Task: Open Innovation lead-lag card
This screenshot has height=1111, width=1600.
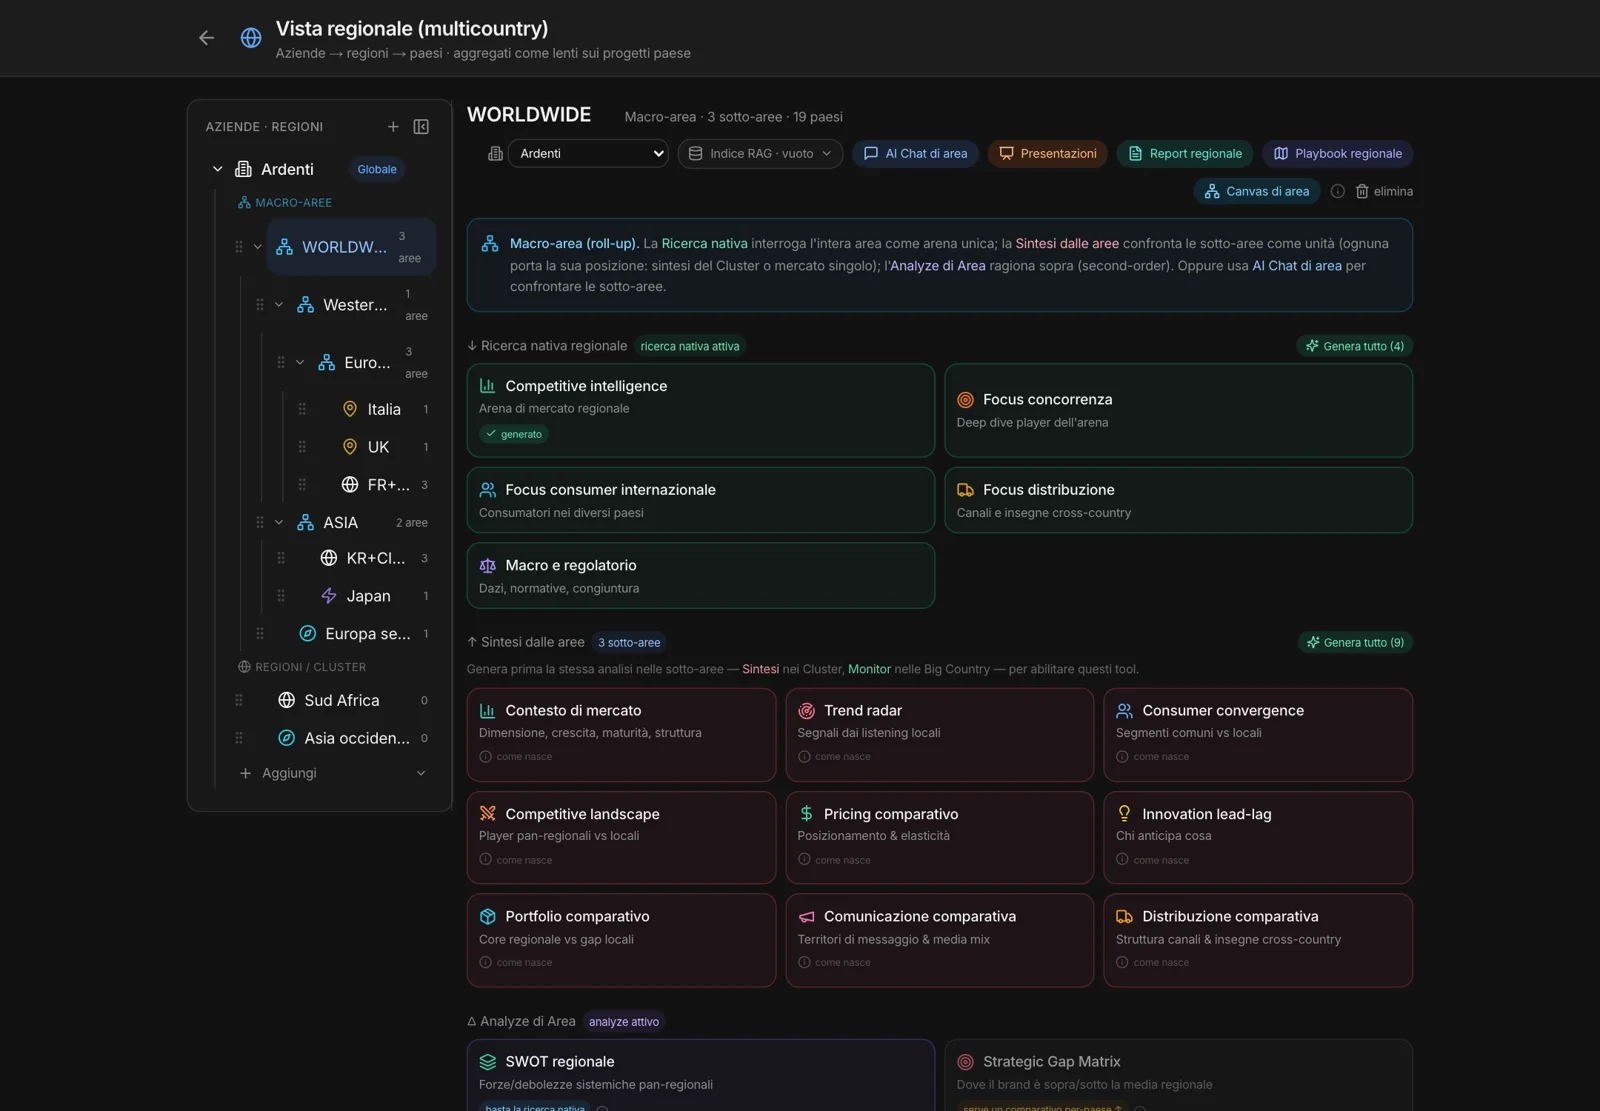Action: (1258, 838)
